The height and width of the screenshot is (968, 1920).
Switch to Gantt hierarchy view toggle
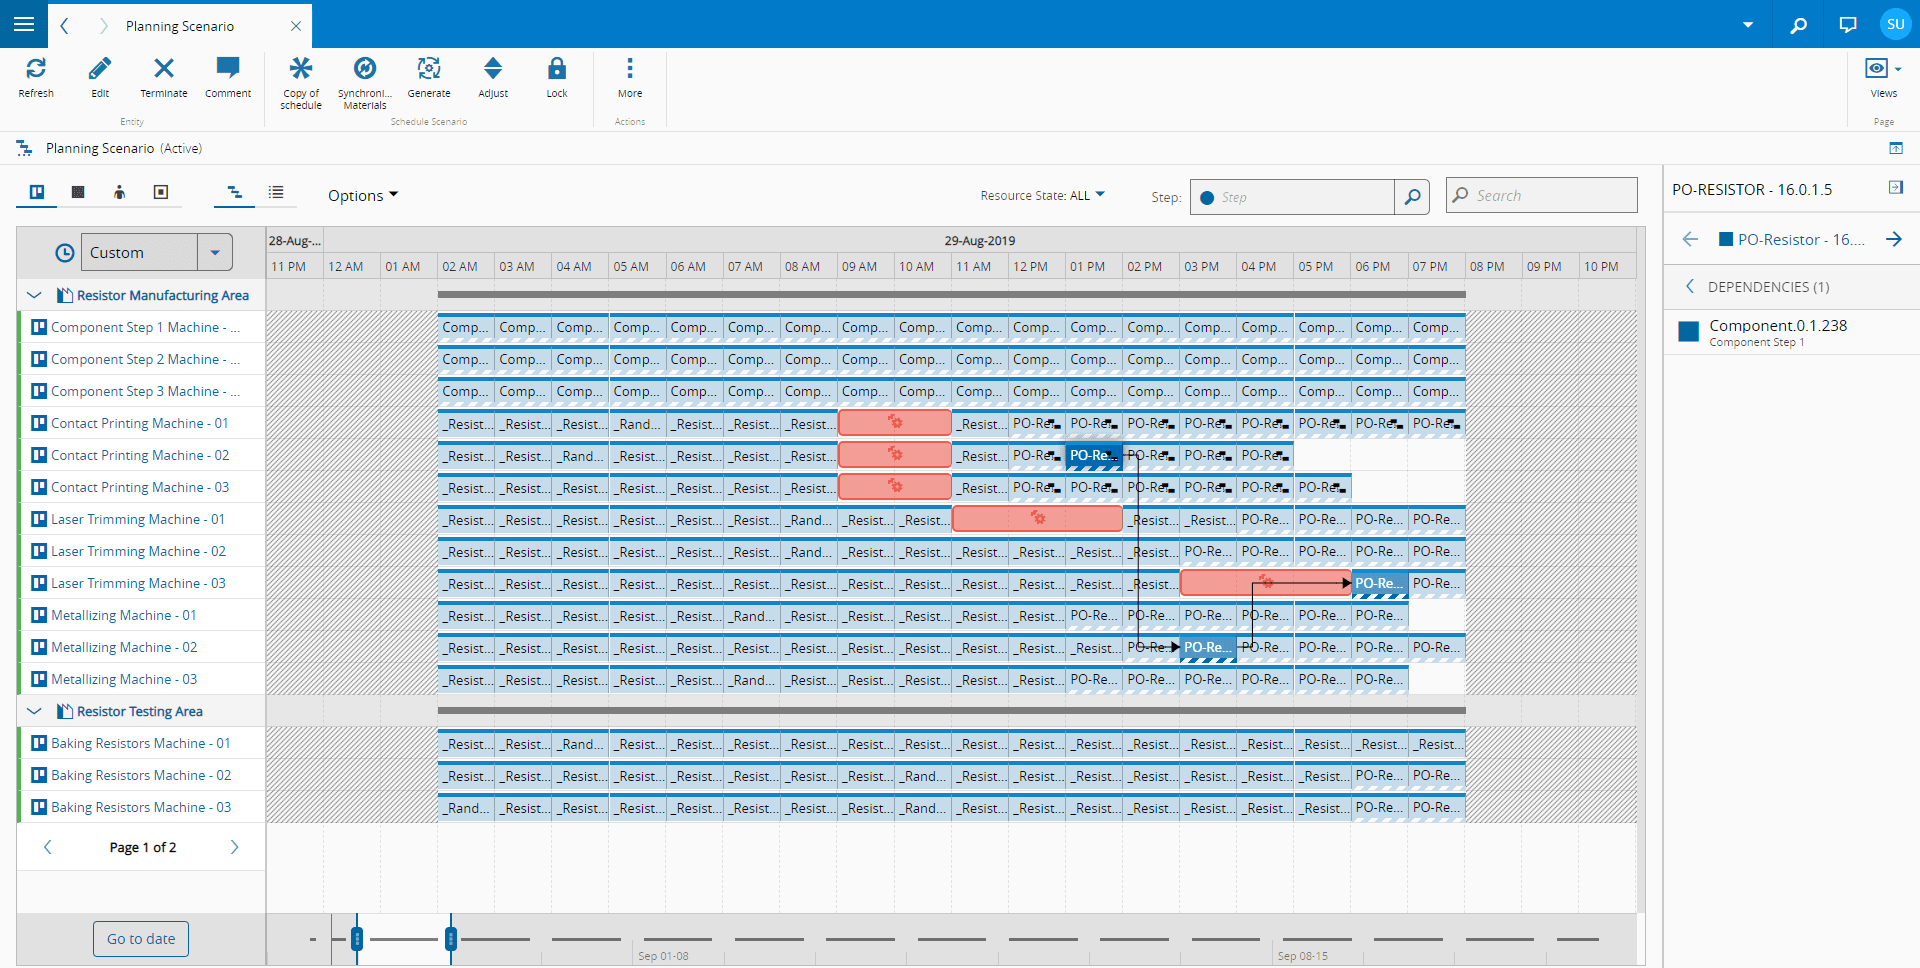(x=234, y=193)
